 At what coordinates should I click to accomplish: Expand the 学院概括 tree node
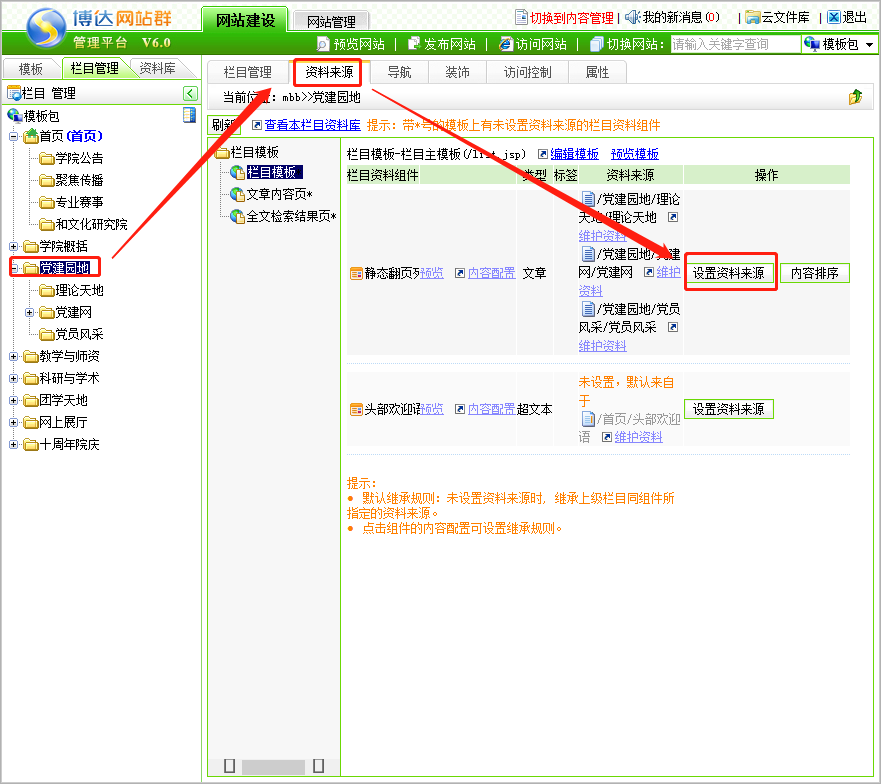point(14,246)
